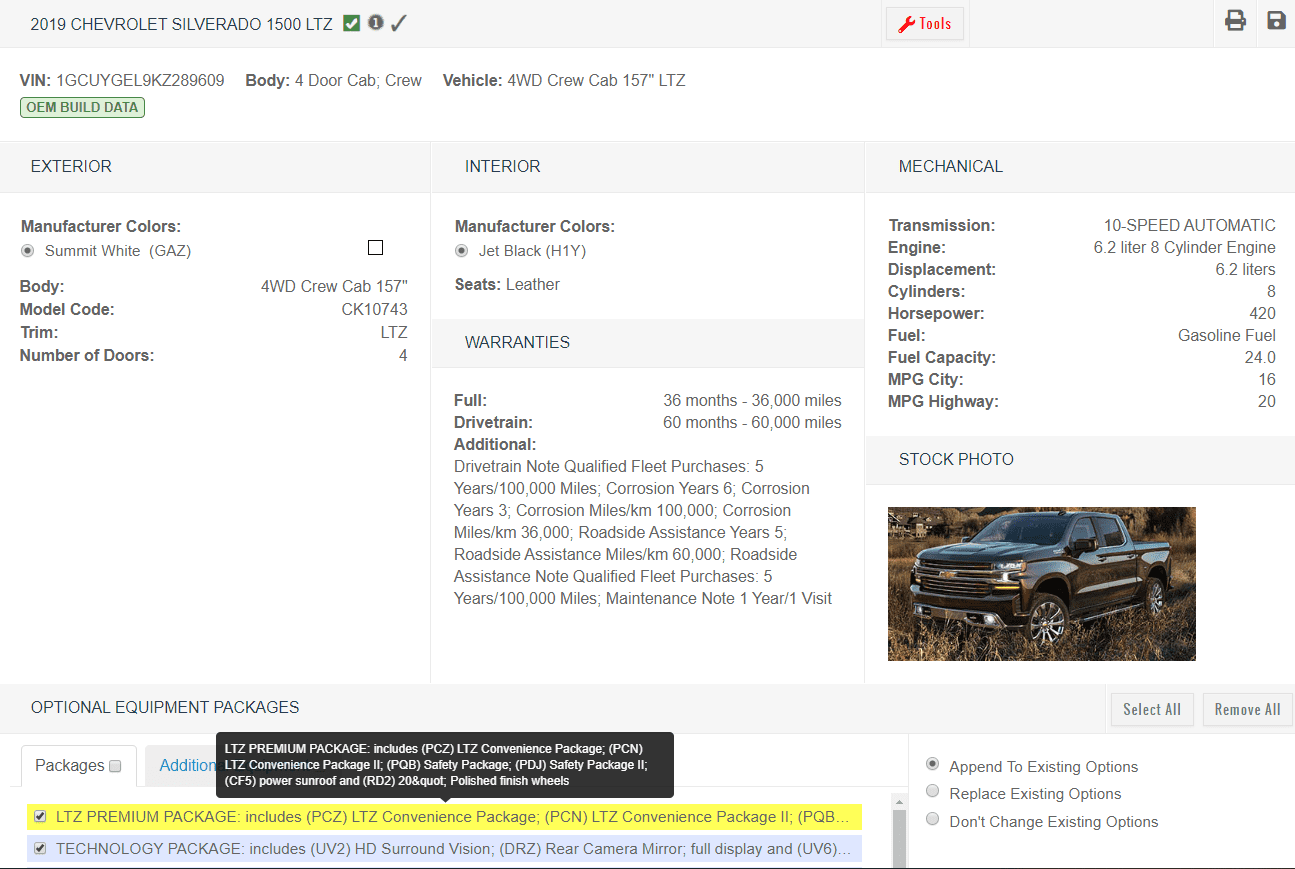Viewport: 1295px width, 869px height.
Task: Uncheck the TECHNOLOGY PACKAGE checkbox
Action: point(40,848)
